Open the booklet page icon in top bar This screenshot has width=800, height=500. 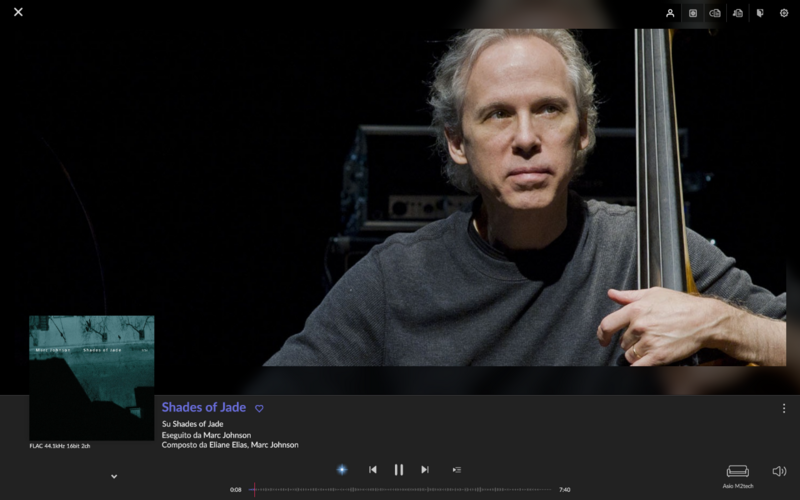760,13
